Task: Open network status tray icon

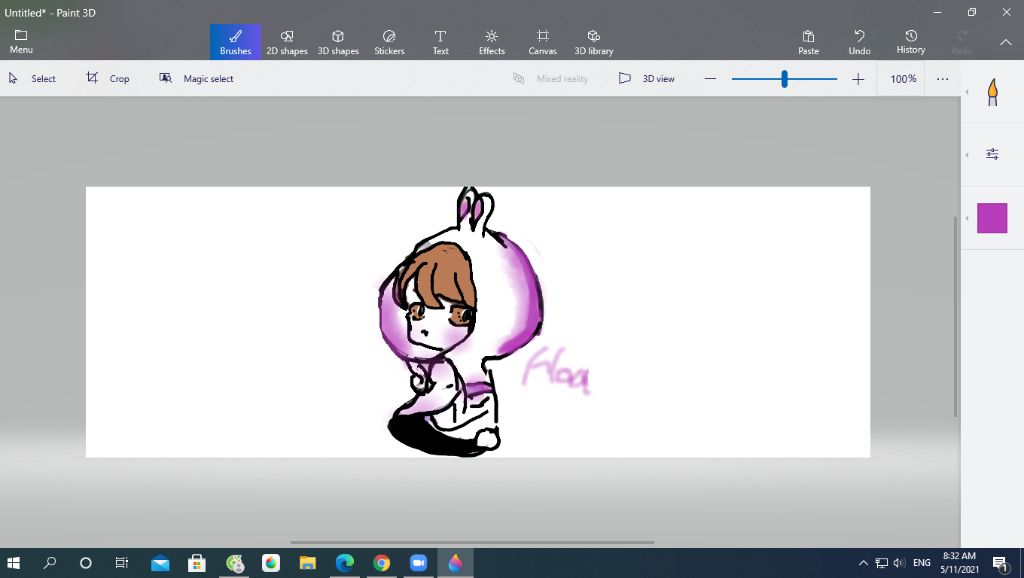Action: pyautogui.click(x=882, y=563)
